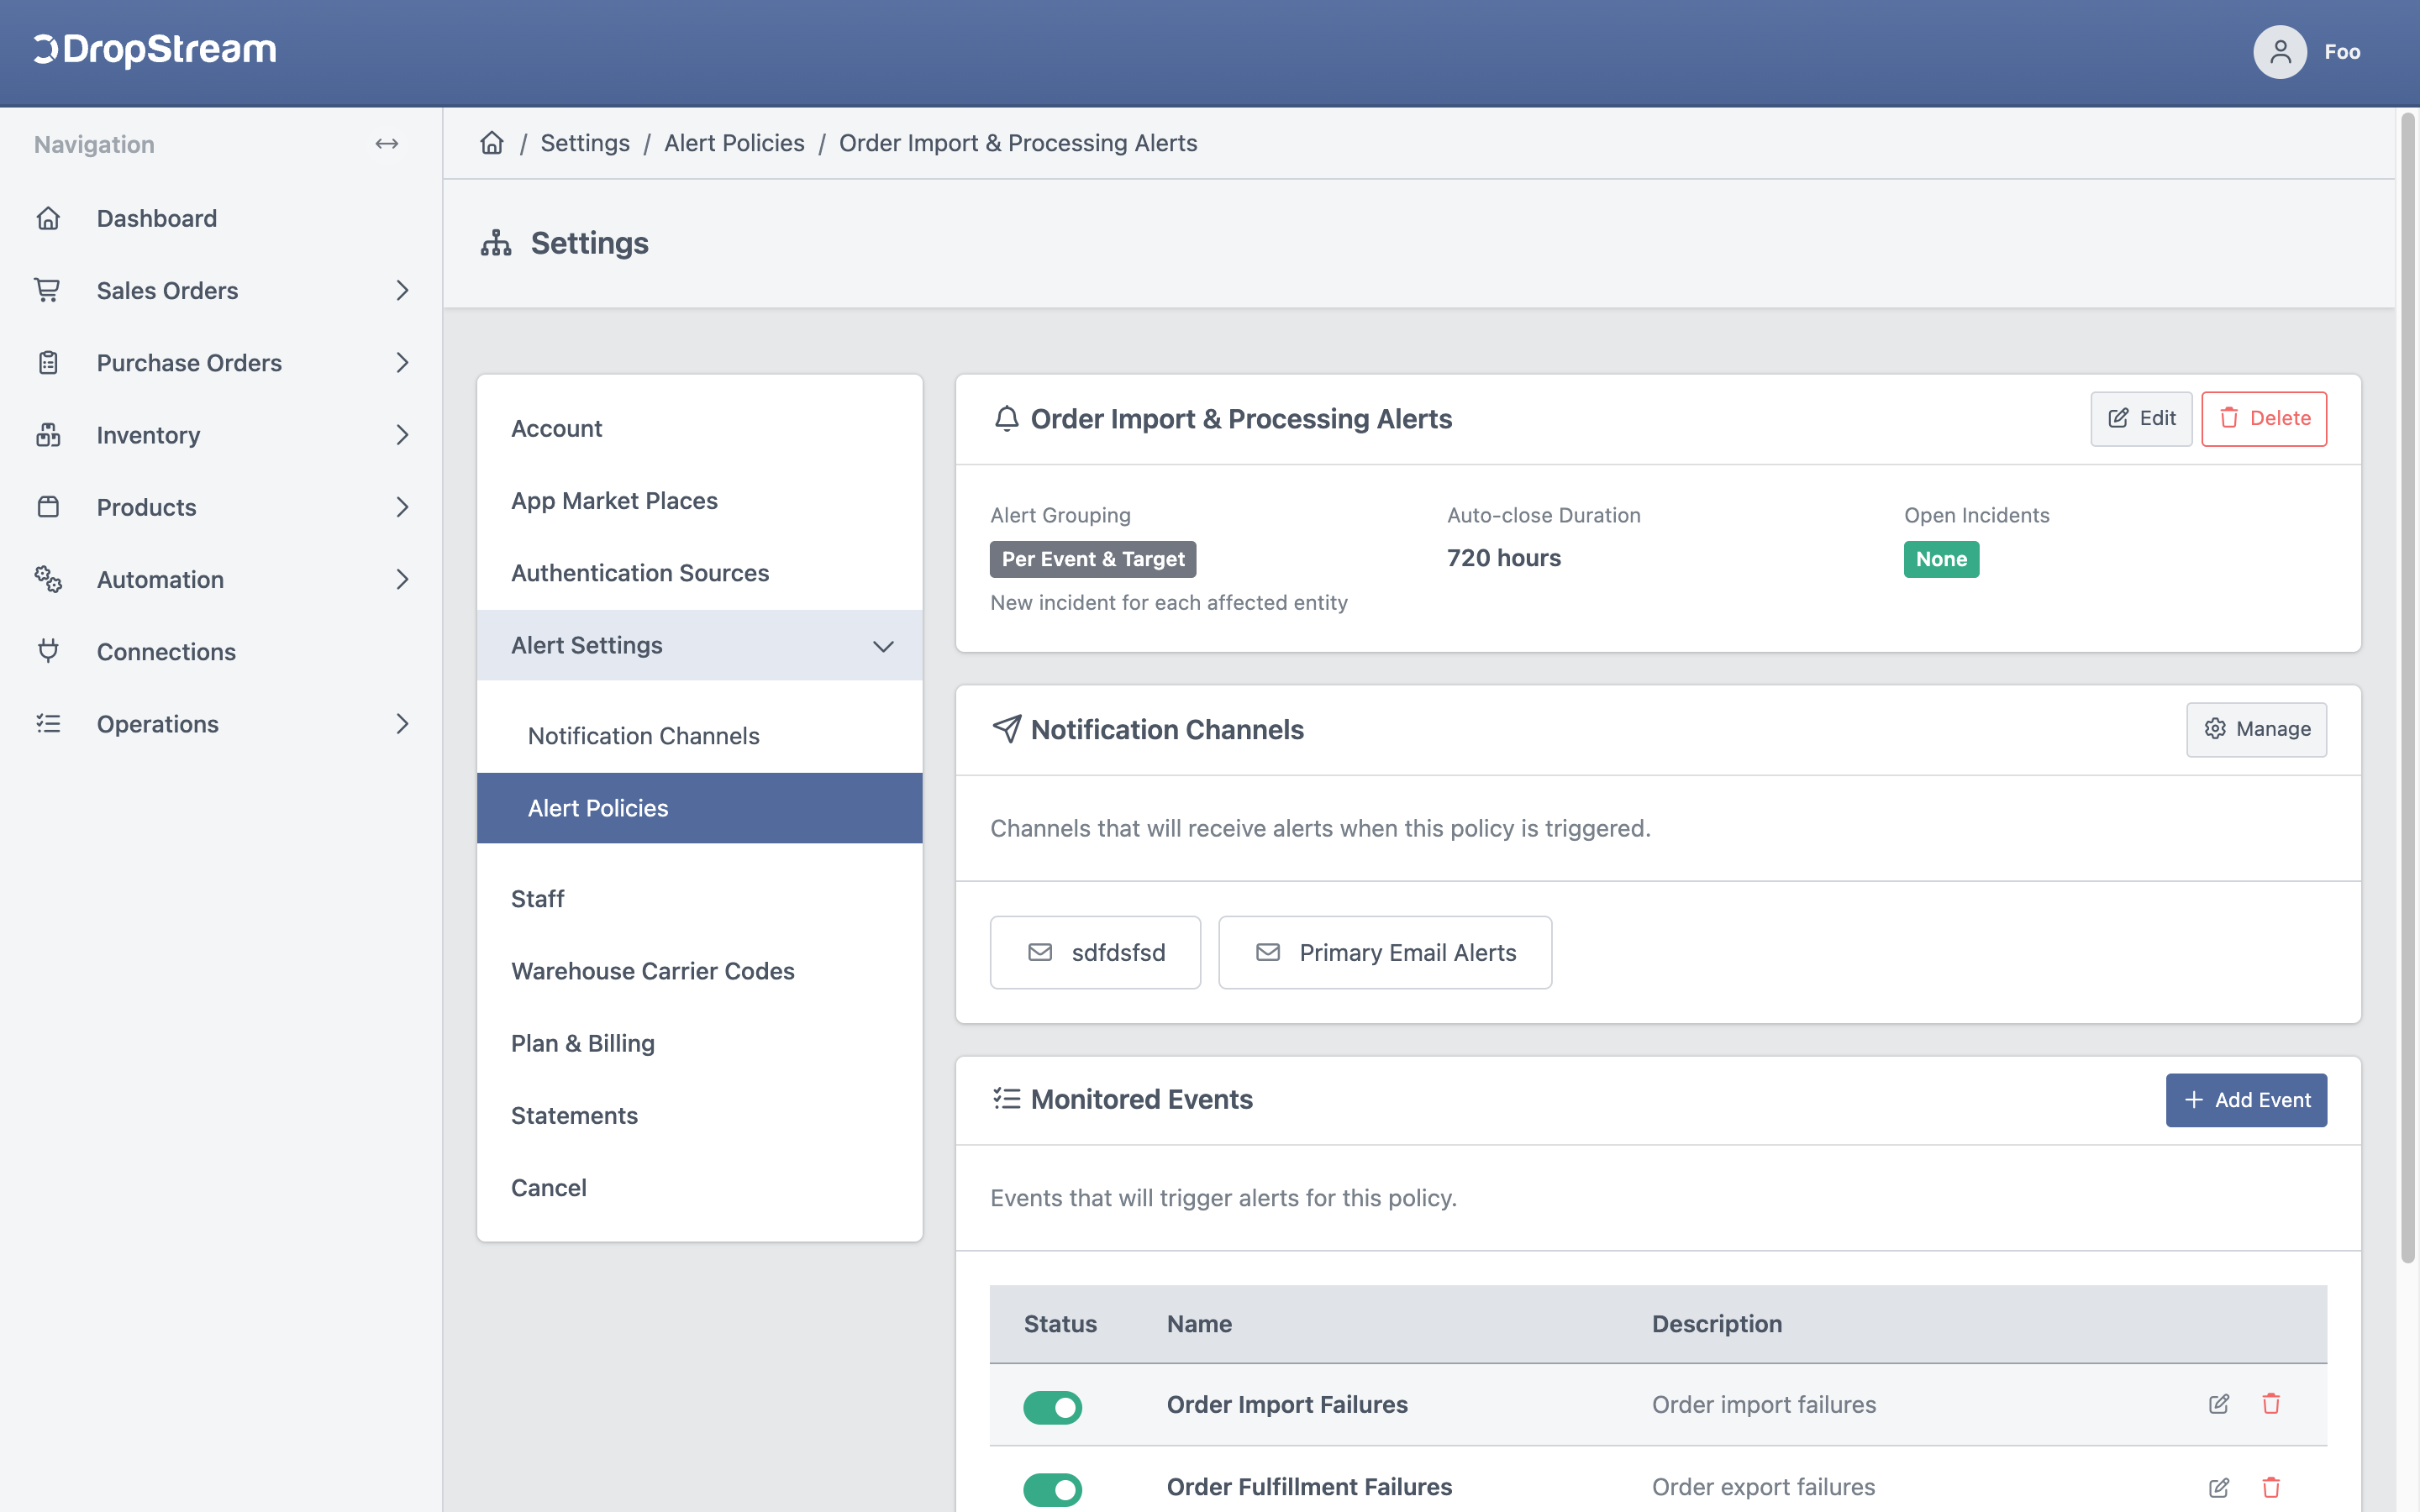Click the Description column header

coord(1717,1323)
